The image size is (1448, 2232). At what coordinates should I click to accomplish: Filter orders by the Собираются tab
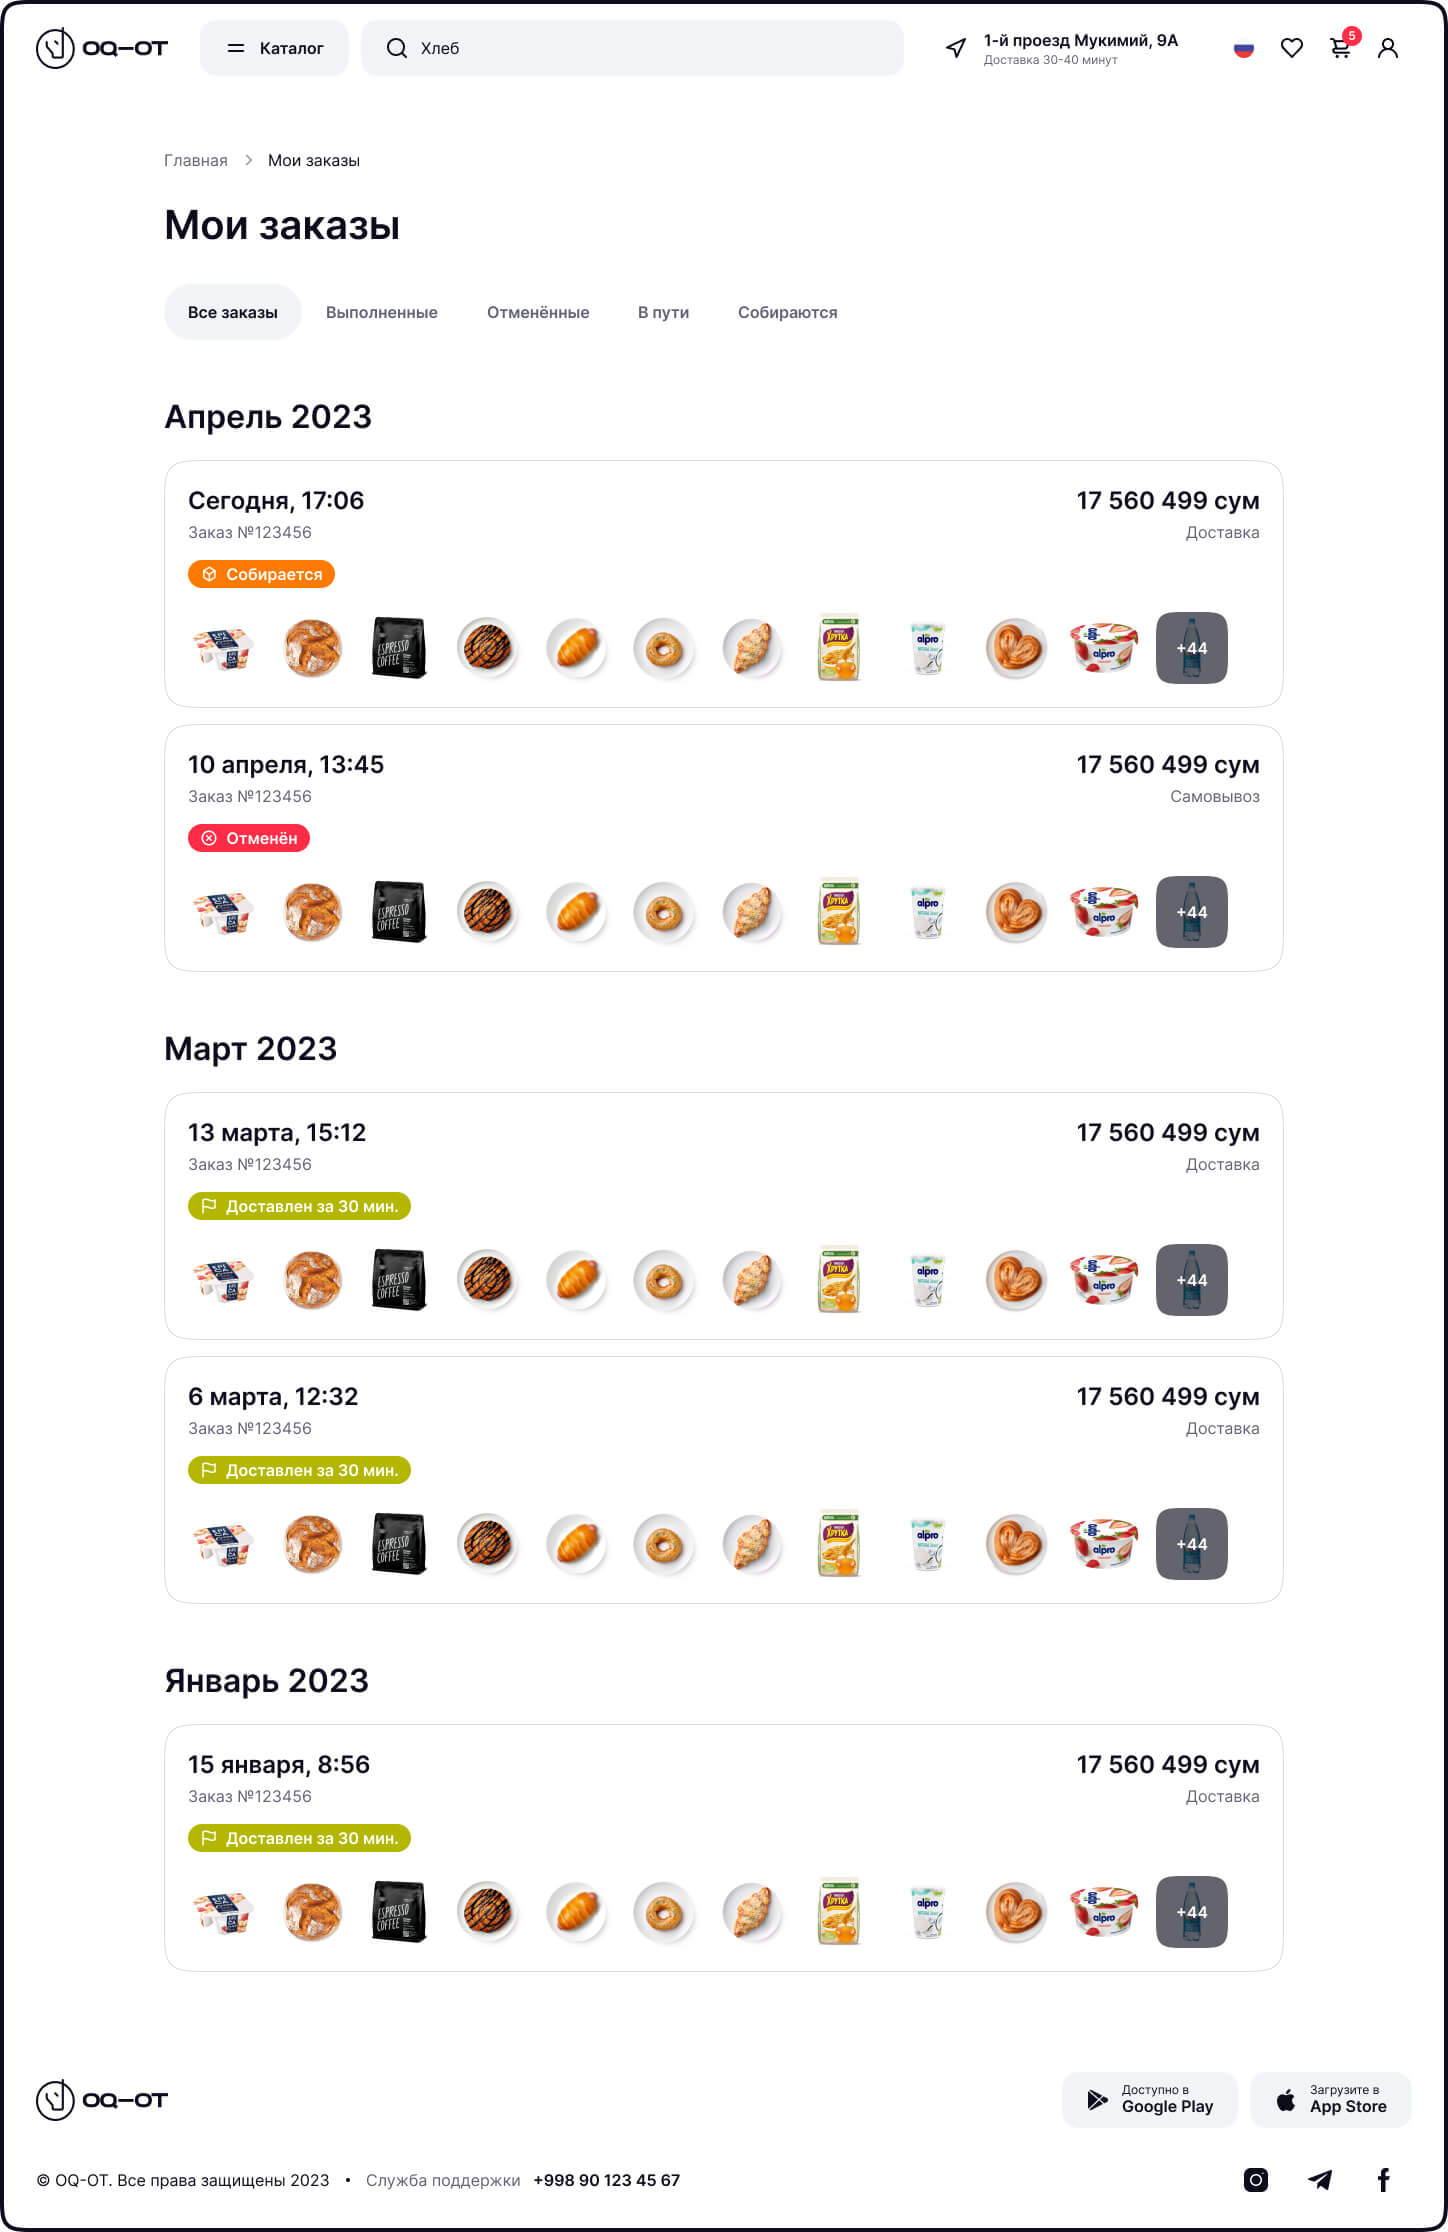(x=787, y=312)
